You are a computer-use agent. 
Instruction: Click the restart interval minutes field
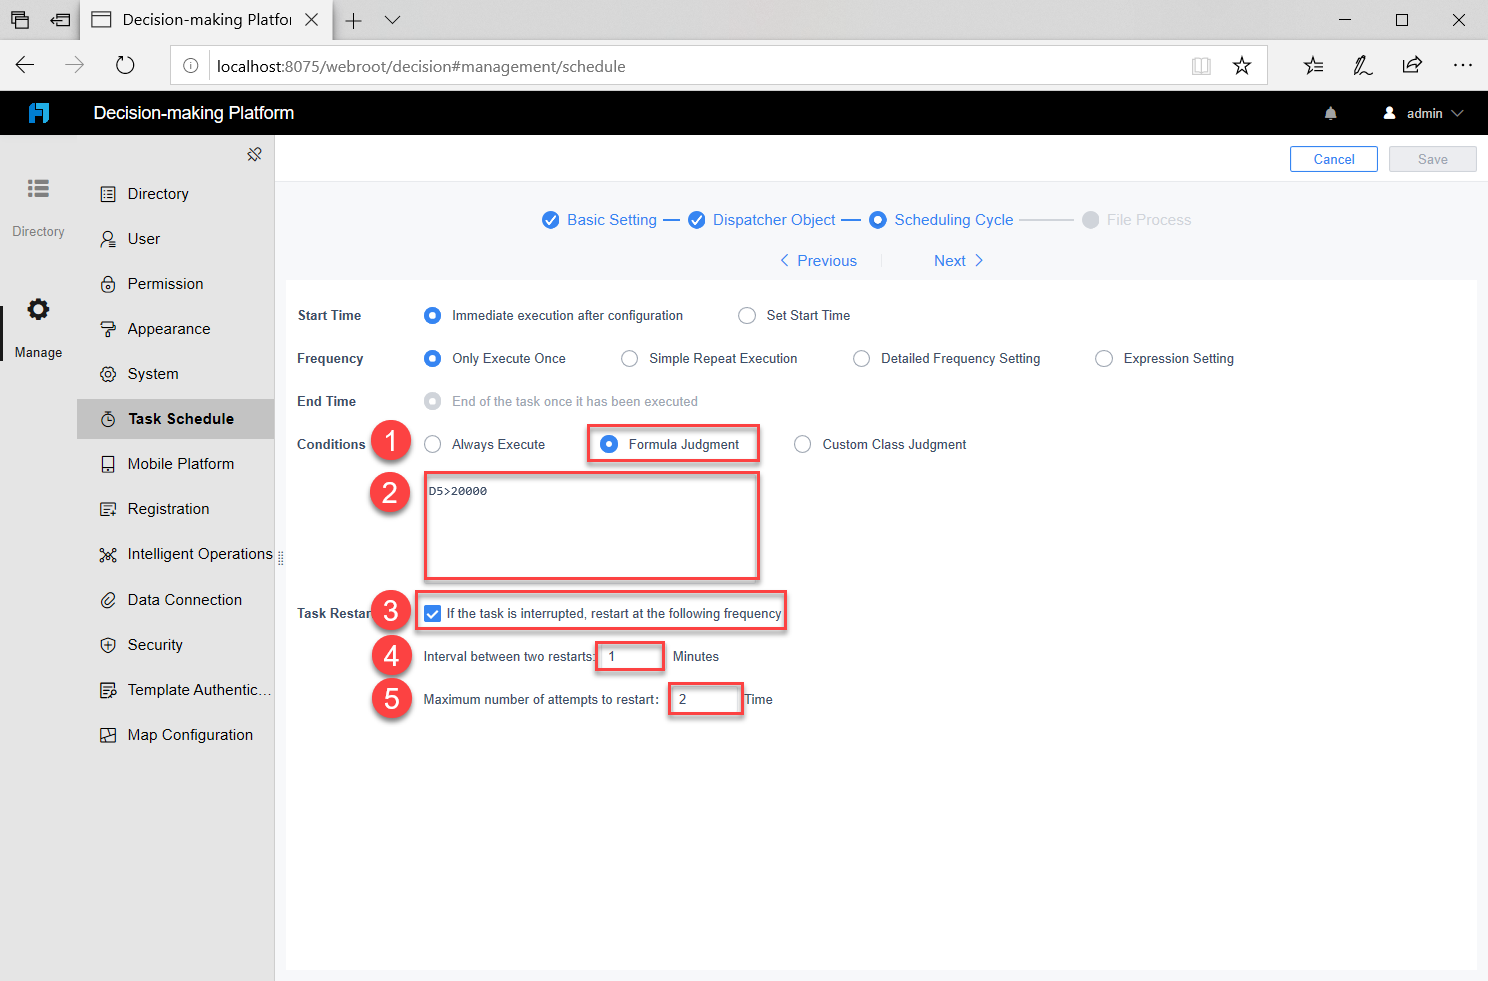pos(629,656)
